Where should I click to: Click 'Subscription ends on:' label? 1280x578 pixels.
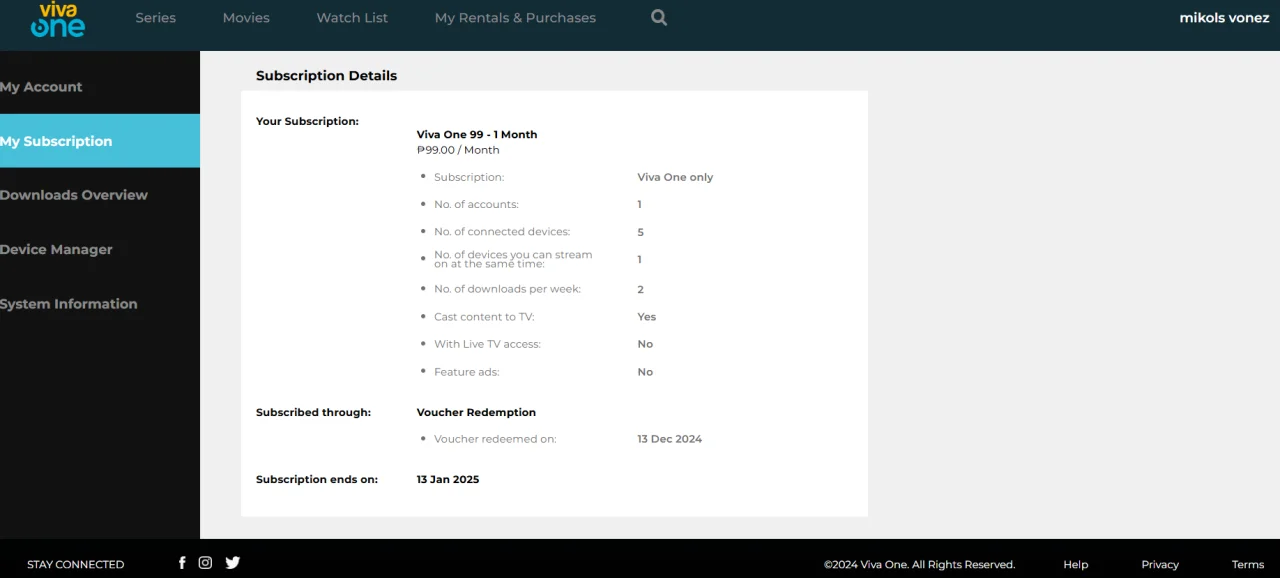point(317,480)
